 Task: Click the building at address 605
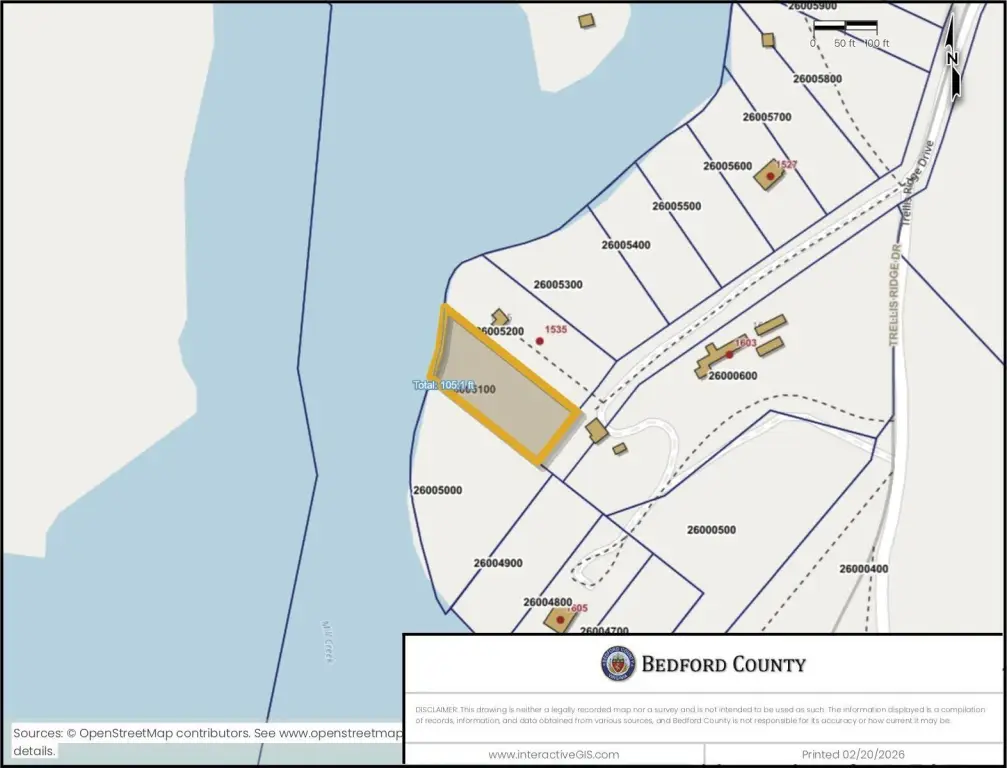tap(559, 620)
